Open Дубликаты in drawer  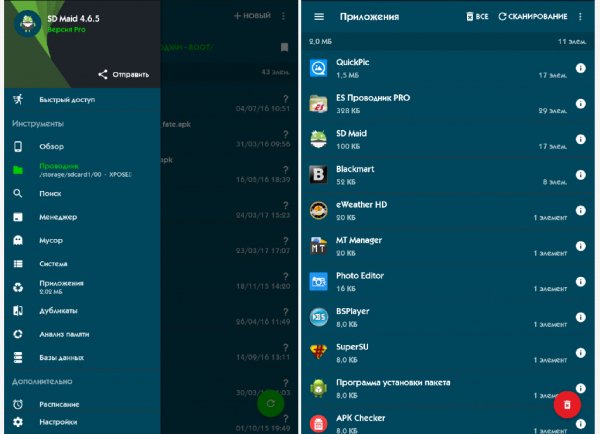point(82,311)
